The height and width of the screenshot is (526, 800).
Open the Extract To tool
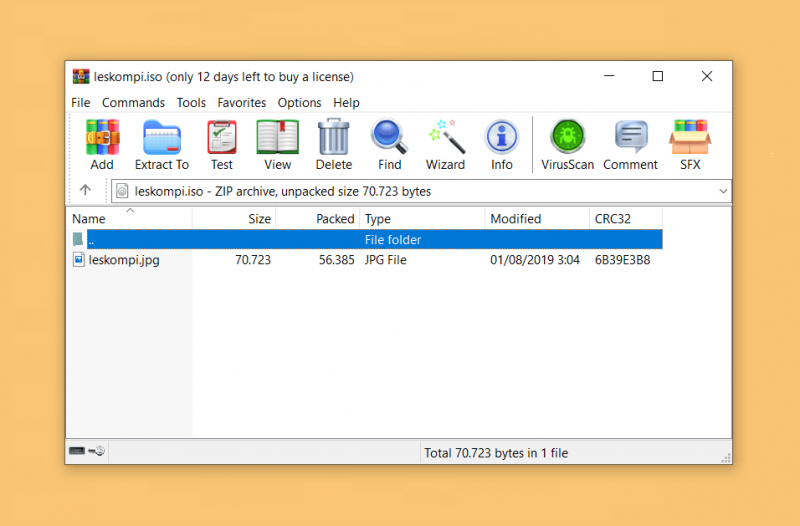click(162, 145)
